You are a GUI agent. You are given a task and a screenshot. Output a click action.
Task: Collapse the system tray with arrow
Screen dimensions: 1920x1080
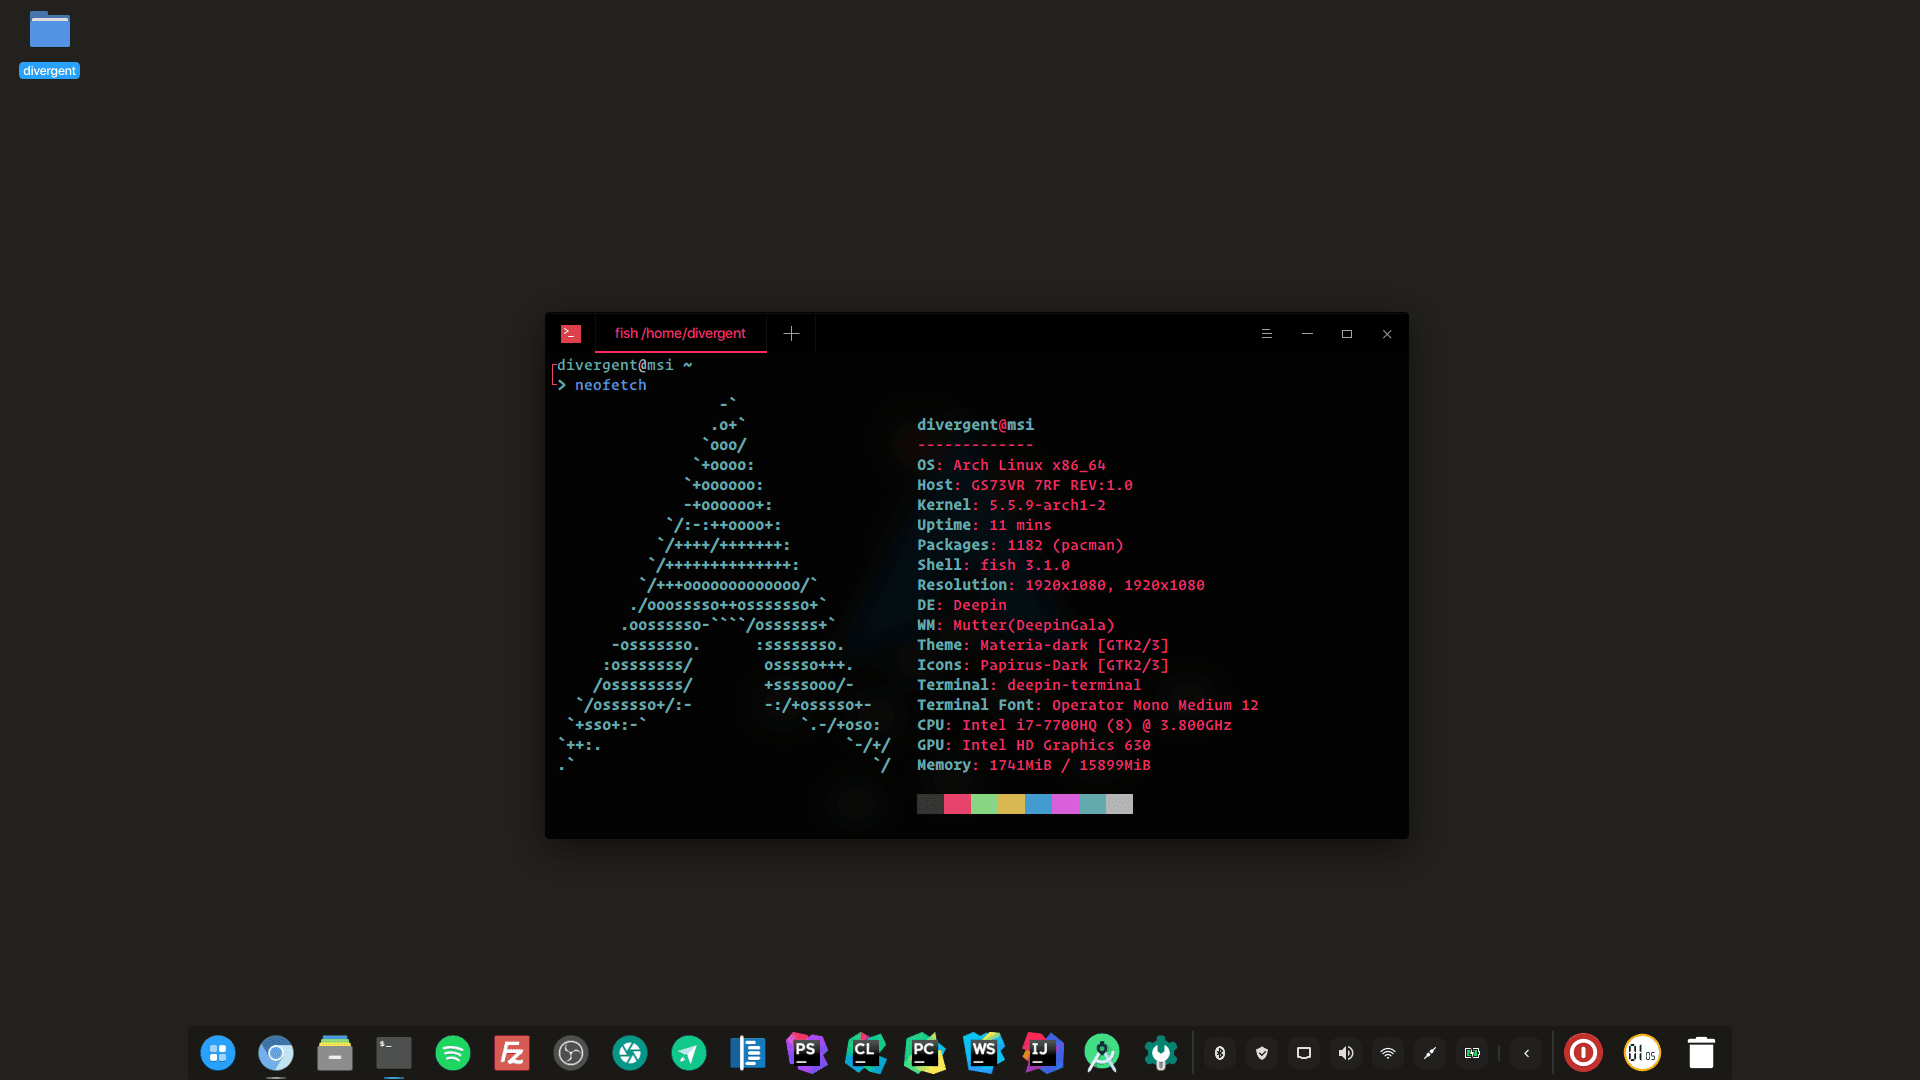pyautogui.click(x=1527, y=1053)
